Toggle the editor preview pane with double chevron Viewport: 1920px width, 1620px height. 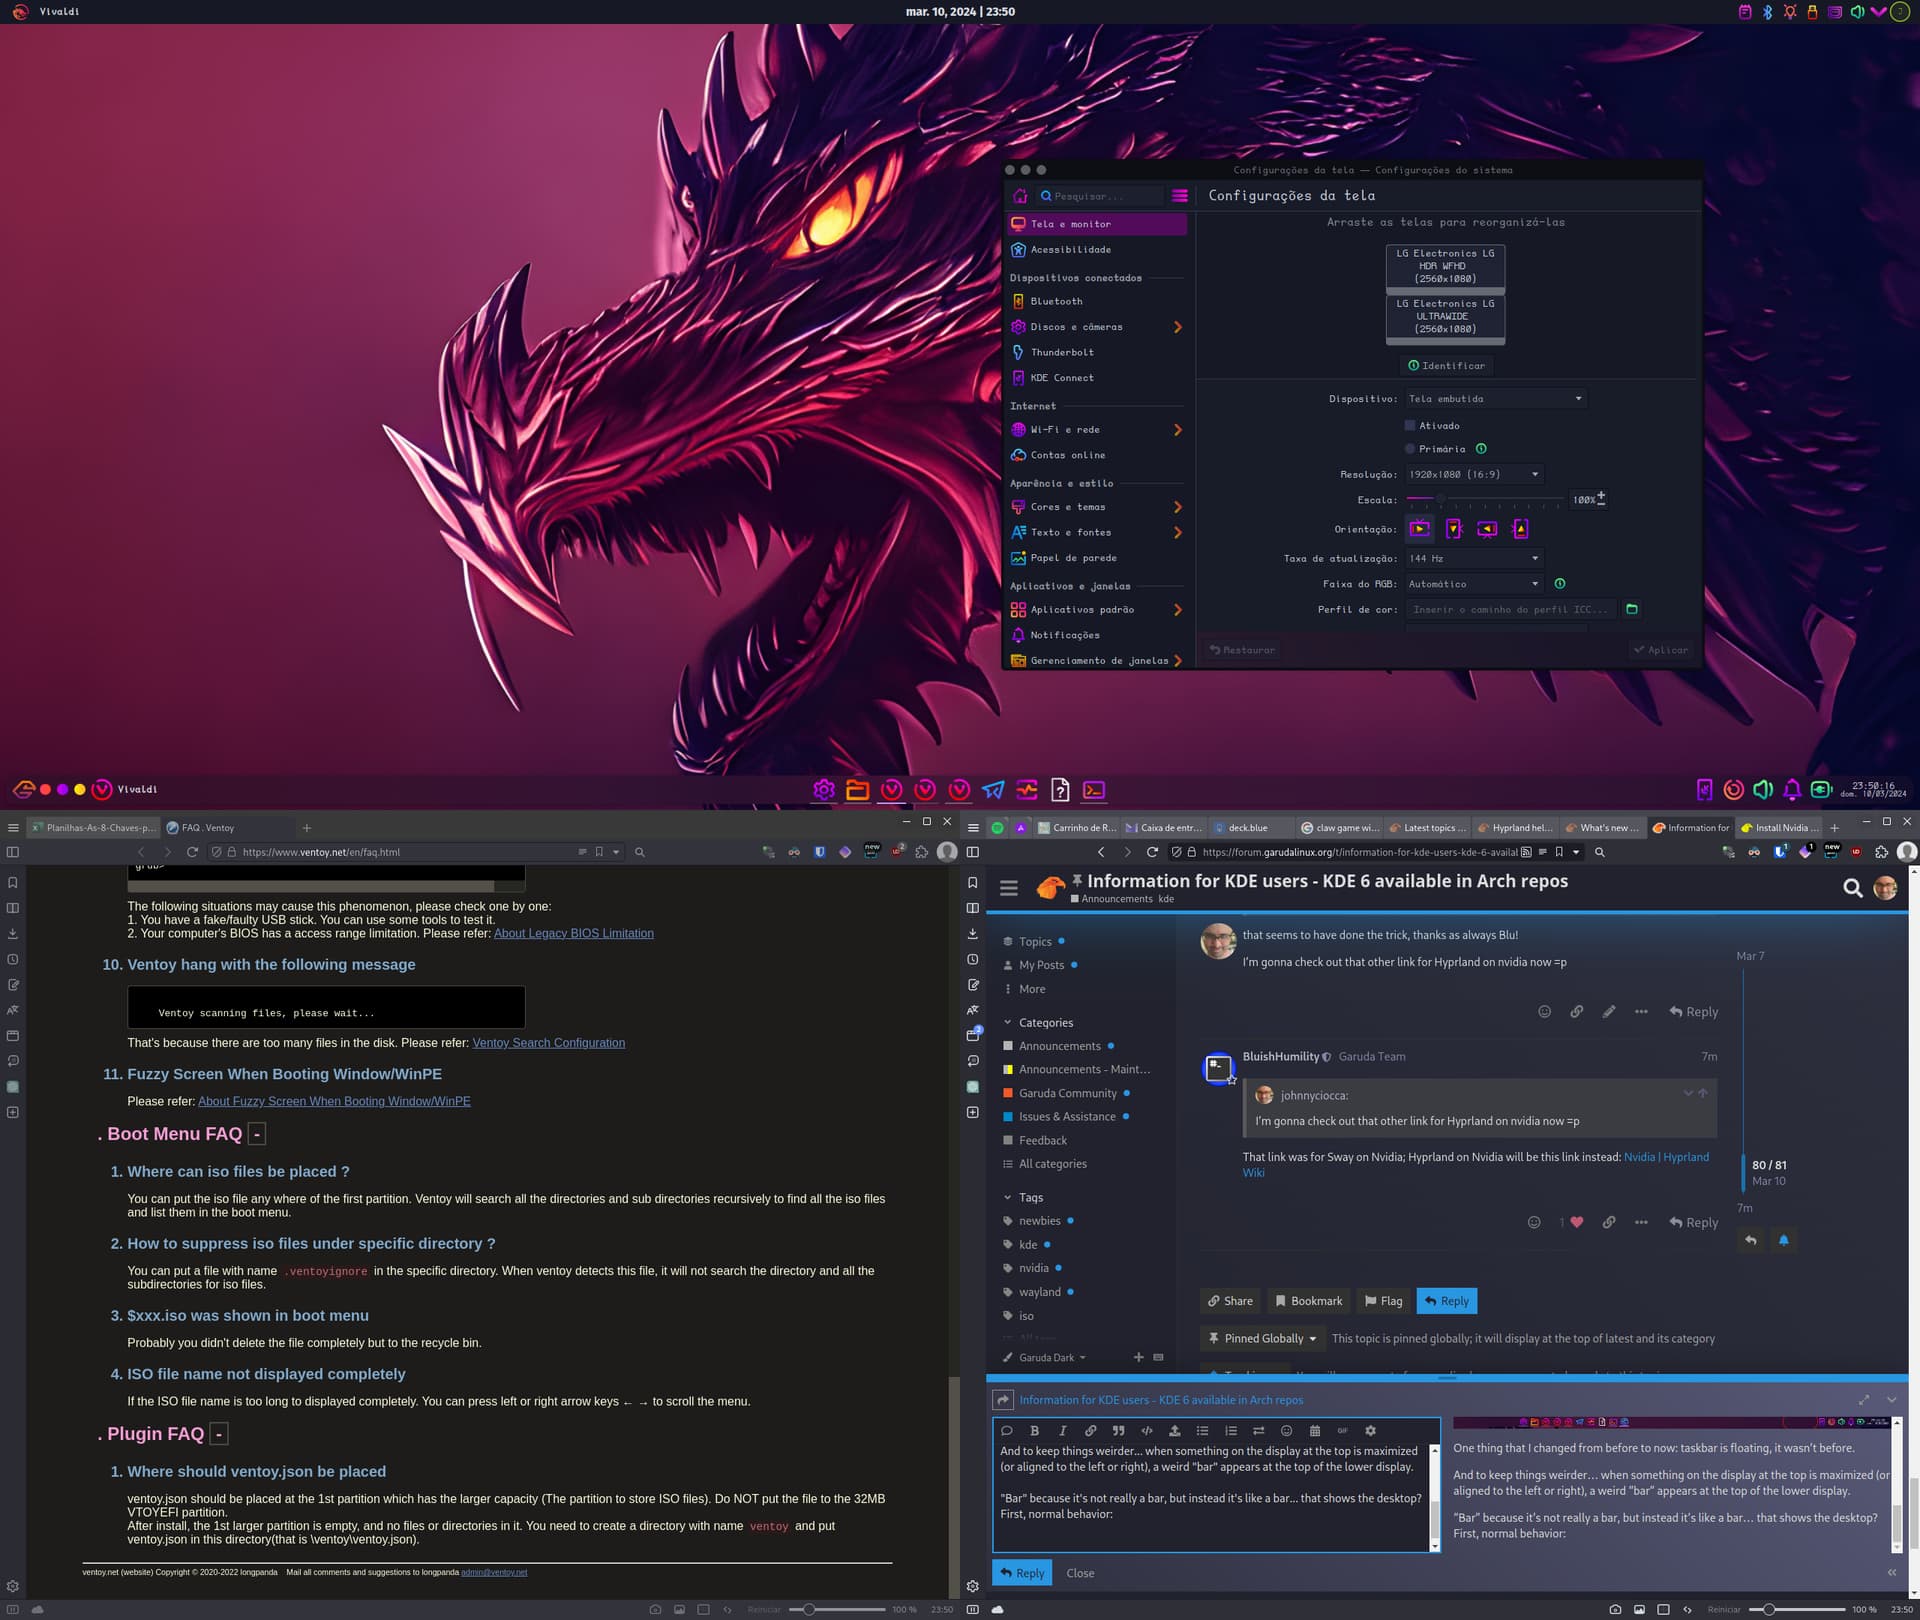pyautogui.click(x=1891, y=1573)
